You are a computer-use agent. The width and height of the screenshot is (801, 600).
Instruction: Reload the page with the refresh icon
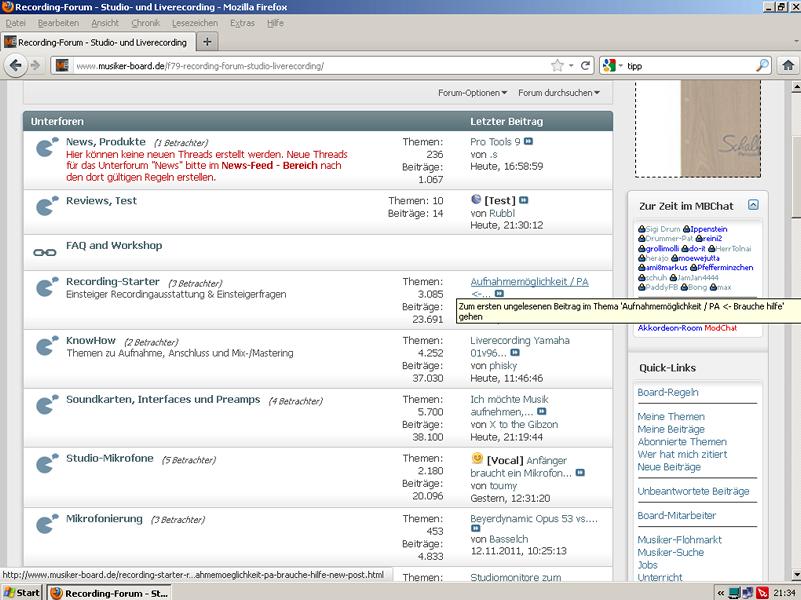click(x=585, y=65)
